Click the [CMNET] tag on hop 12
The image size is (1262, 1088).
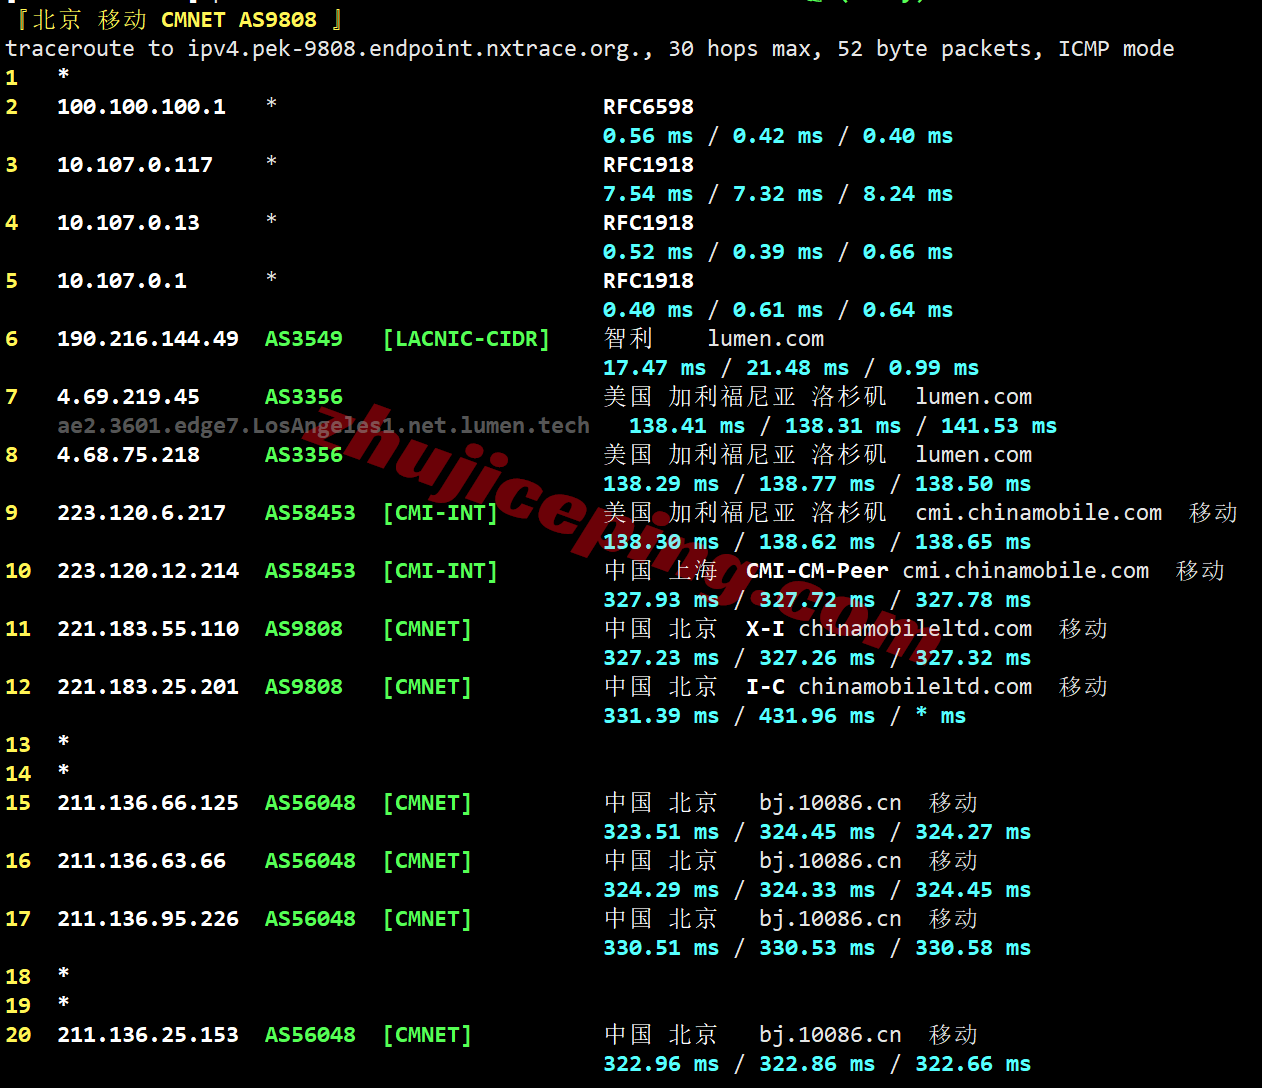[x=427, y=687]
